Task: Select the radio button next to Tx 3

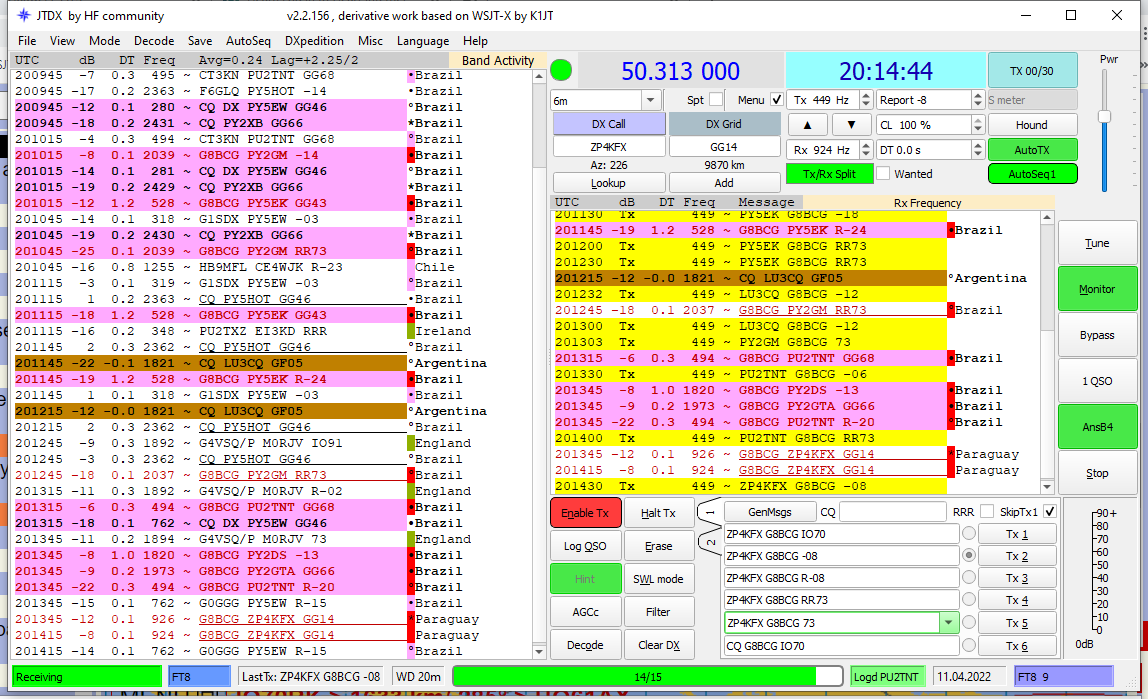Action: [x=969, y=577]
